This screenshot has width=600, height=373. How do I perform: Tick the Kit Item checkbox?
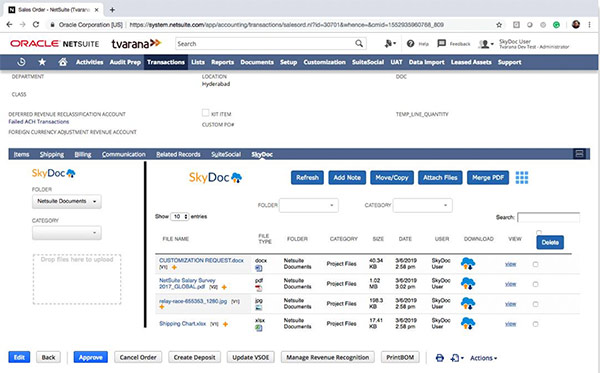pyautogui.click(x=205, y=113)
